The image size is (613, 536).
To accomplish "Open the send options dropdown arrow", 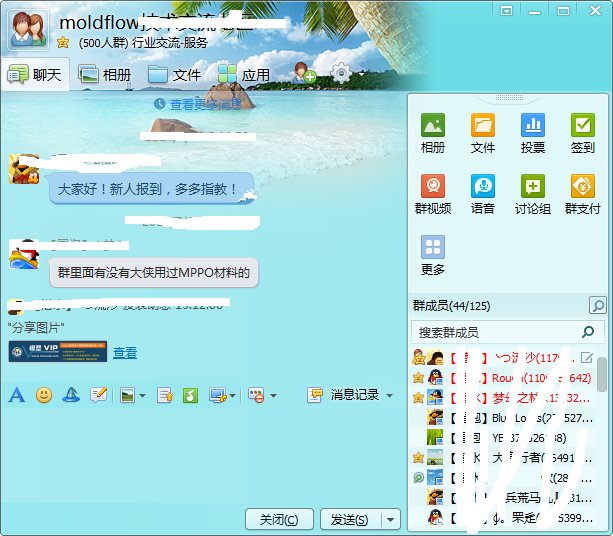I will point(390,520).
